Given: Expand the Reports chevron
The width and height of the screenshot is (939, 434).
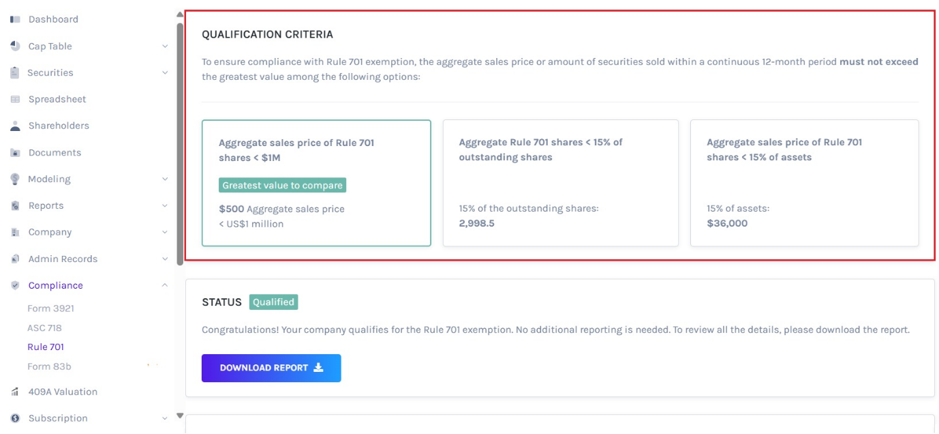Looking at the screenshot, I should tap(165, 206).
